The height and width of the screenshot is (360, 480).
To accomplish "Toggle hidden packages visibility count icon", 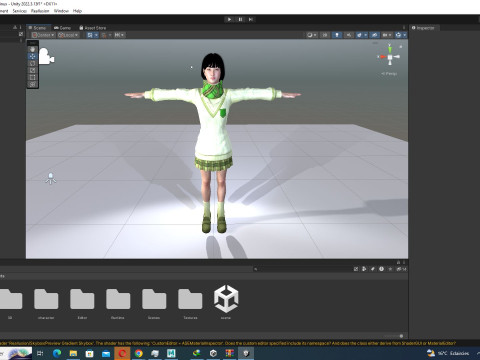I will coord(401,269).
